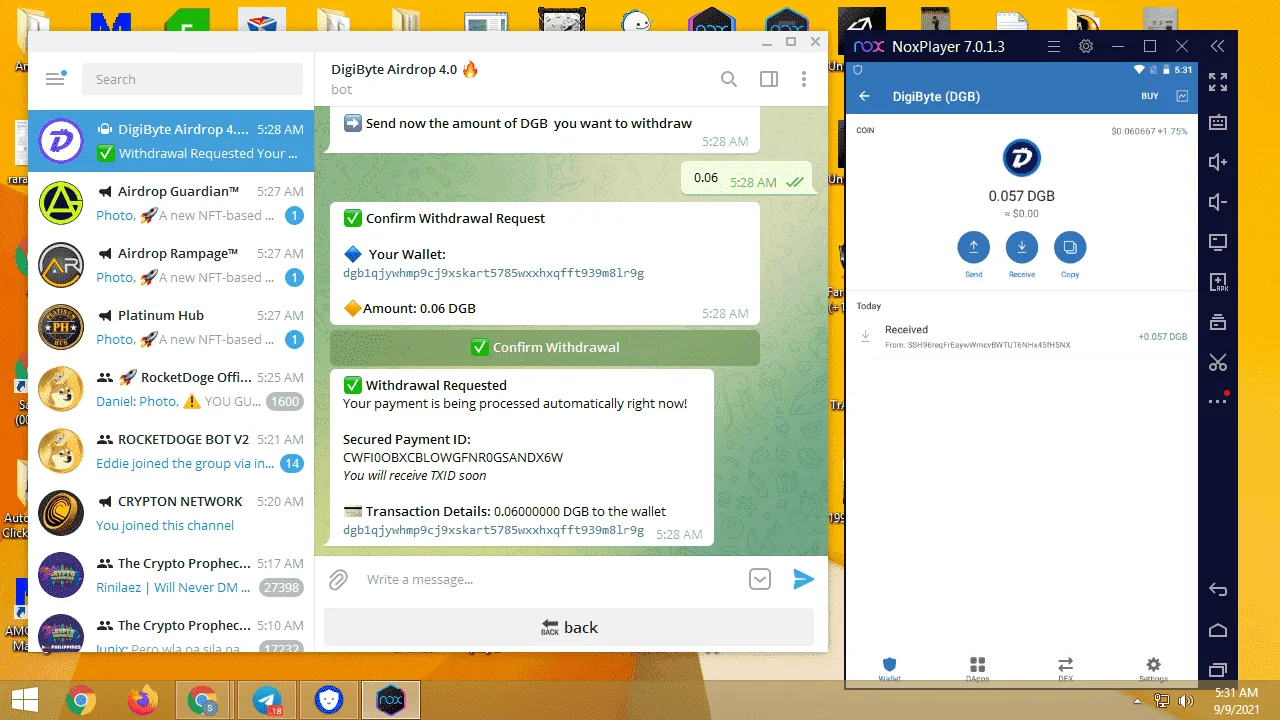The width and height of the screenshot is (1280, 720).
Task: Switch to the DApps tab
Action: [x=978, y=669]
